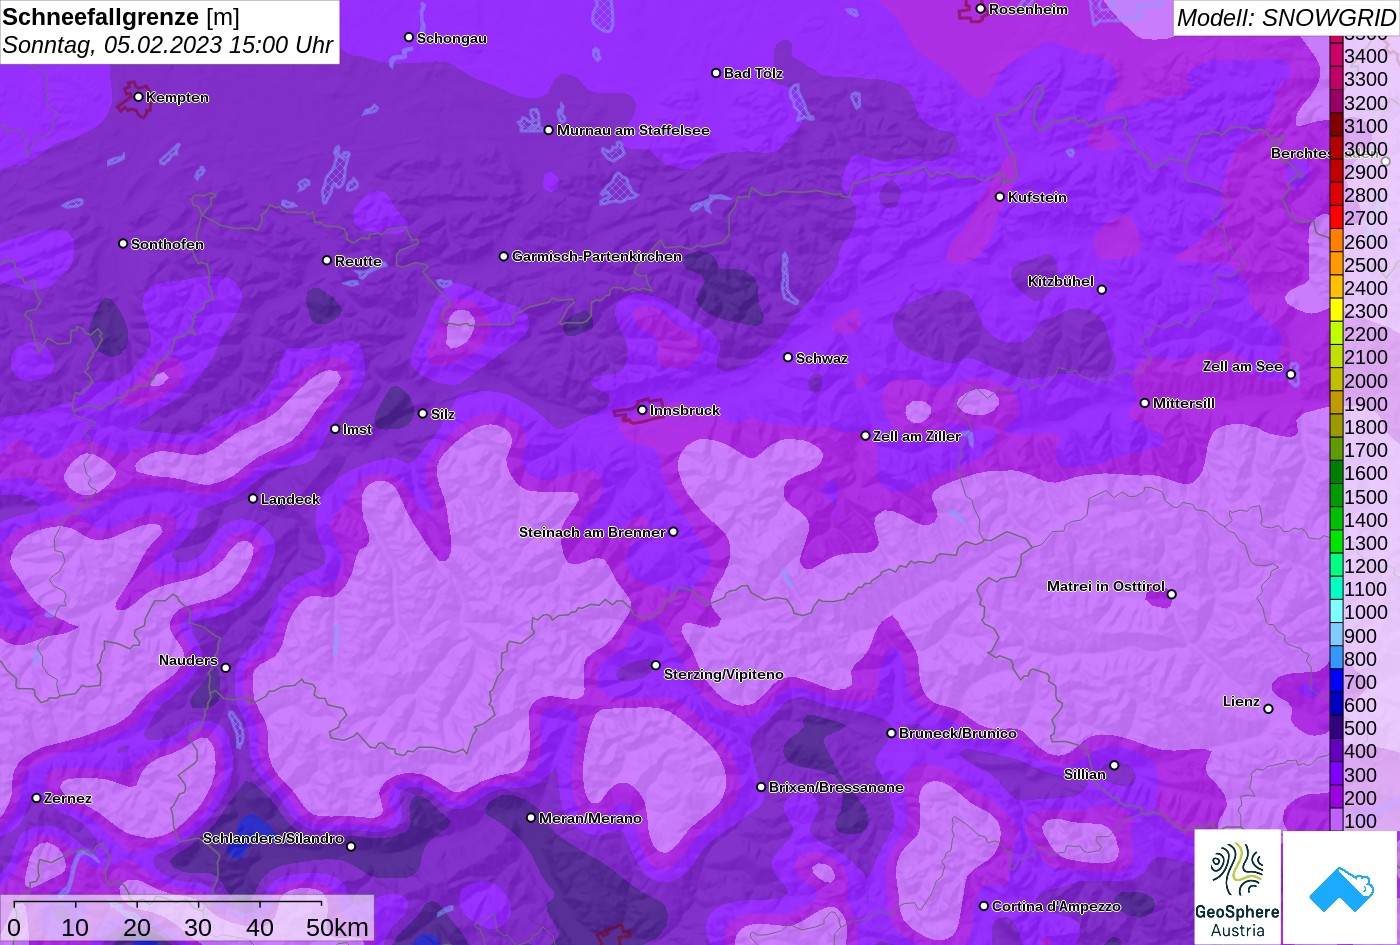The width and height of the screenshot is (1400, 945).
Task: Click the Garmisch-Partenkirchen label
Action: point(597,257)
